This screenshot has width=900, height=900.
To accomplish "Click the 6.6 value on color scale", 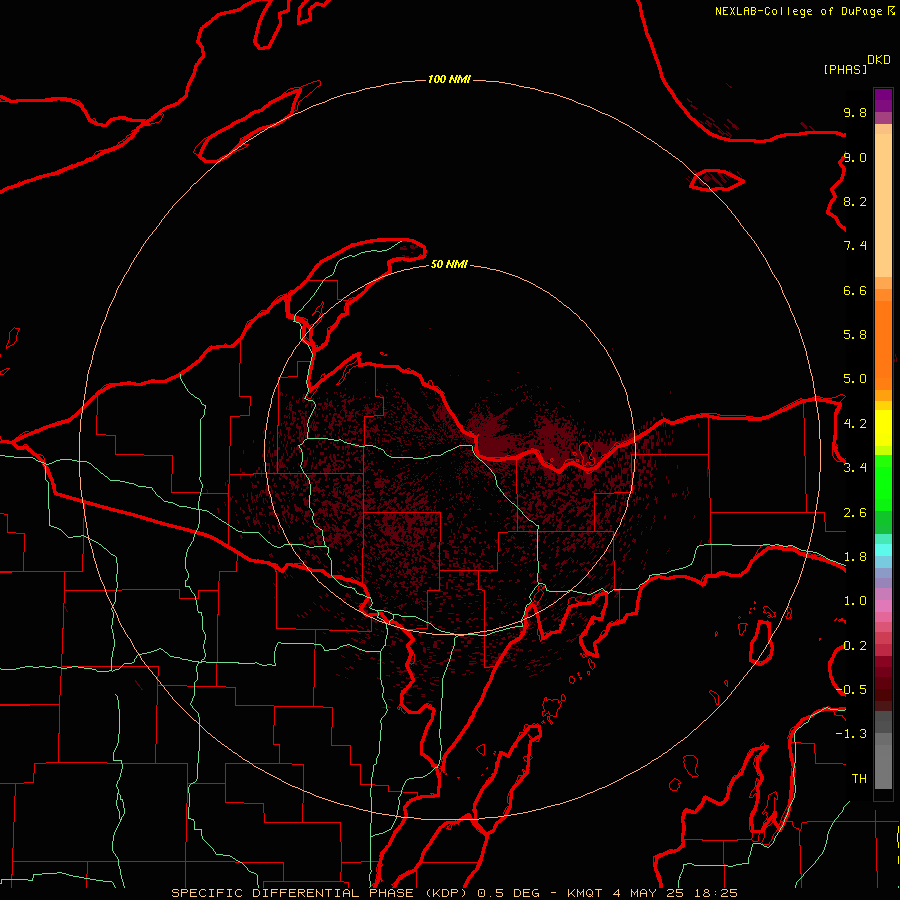I will tap(855, 290).
